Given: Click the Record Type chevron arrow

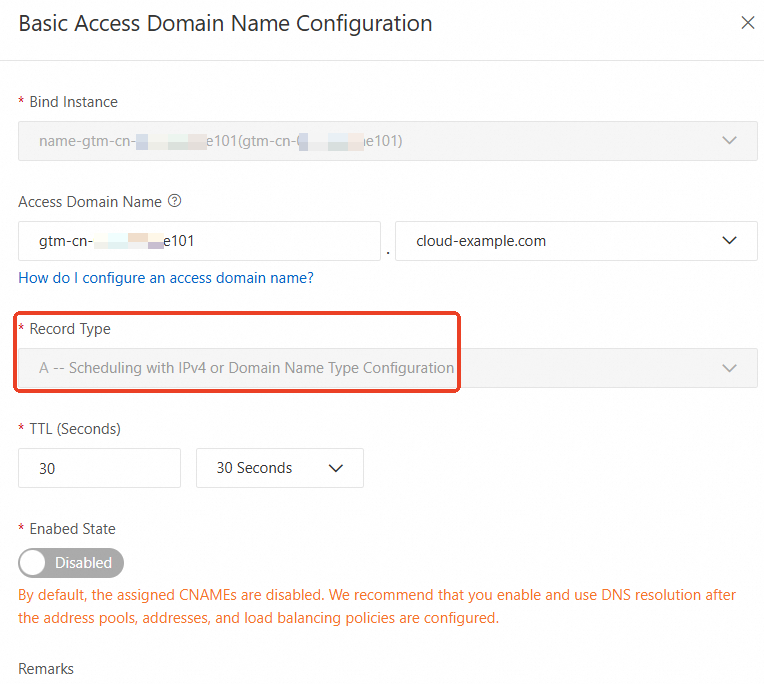Looking at the screenshot, I should pos(729,368).
